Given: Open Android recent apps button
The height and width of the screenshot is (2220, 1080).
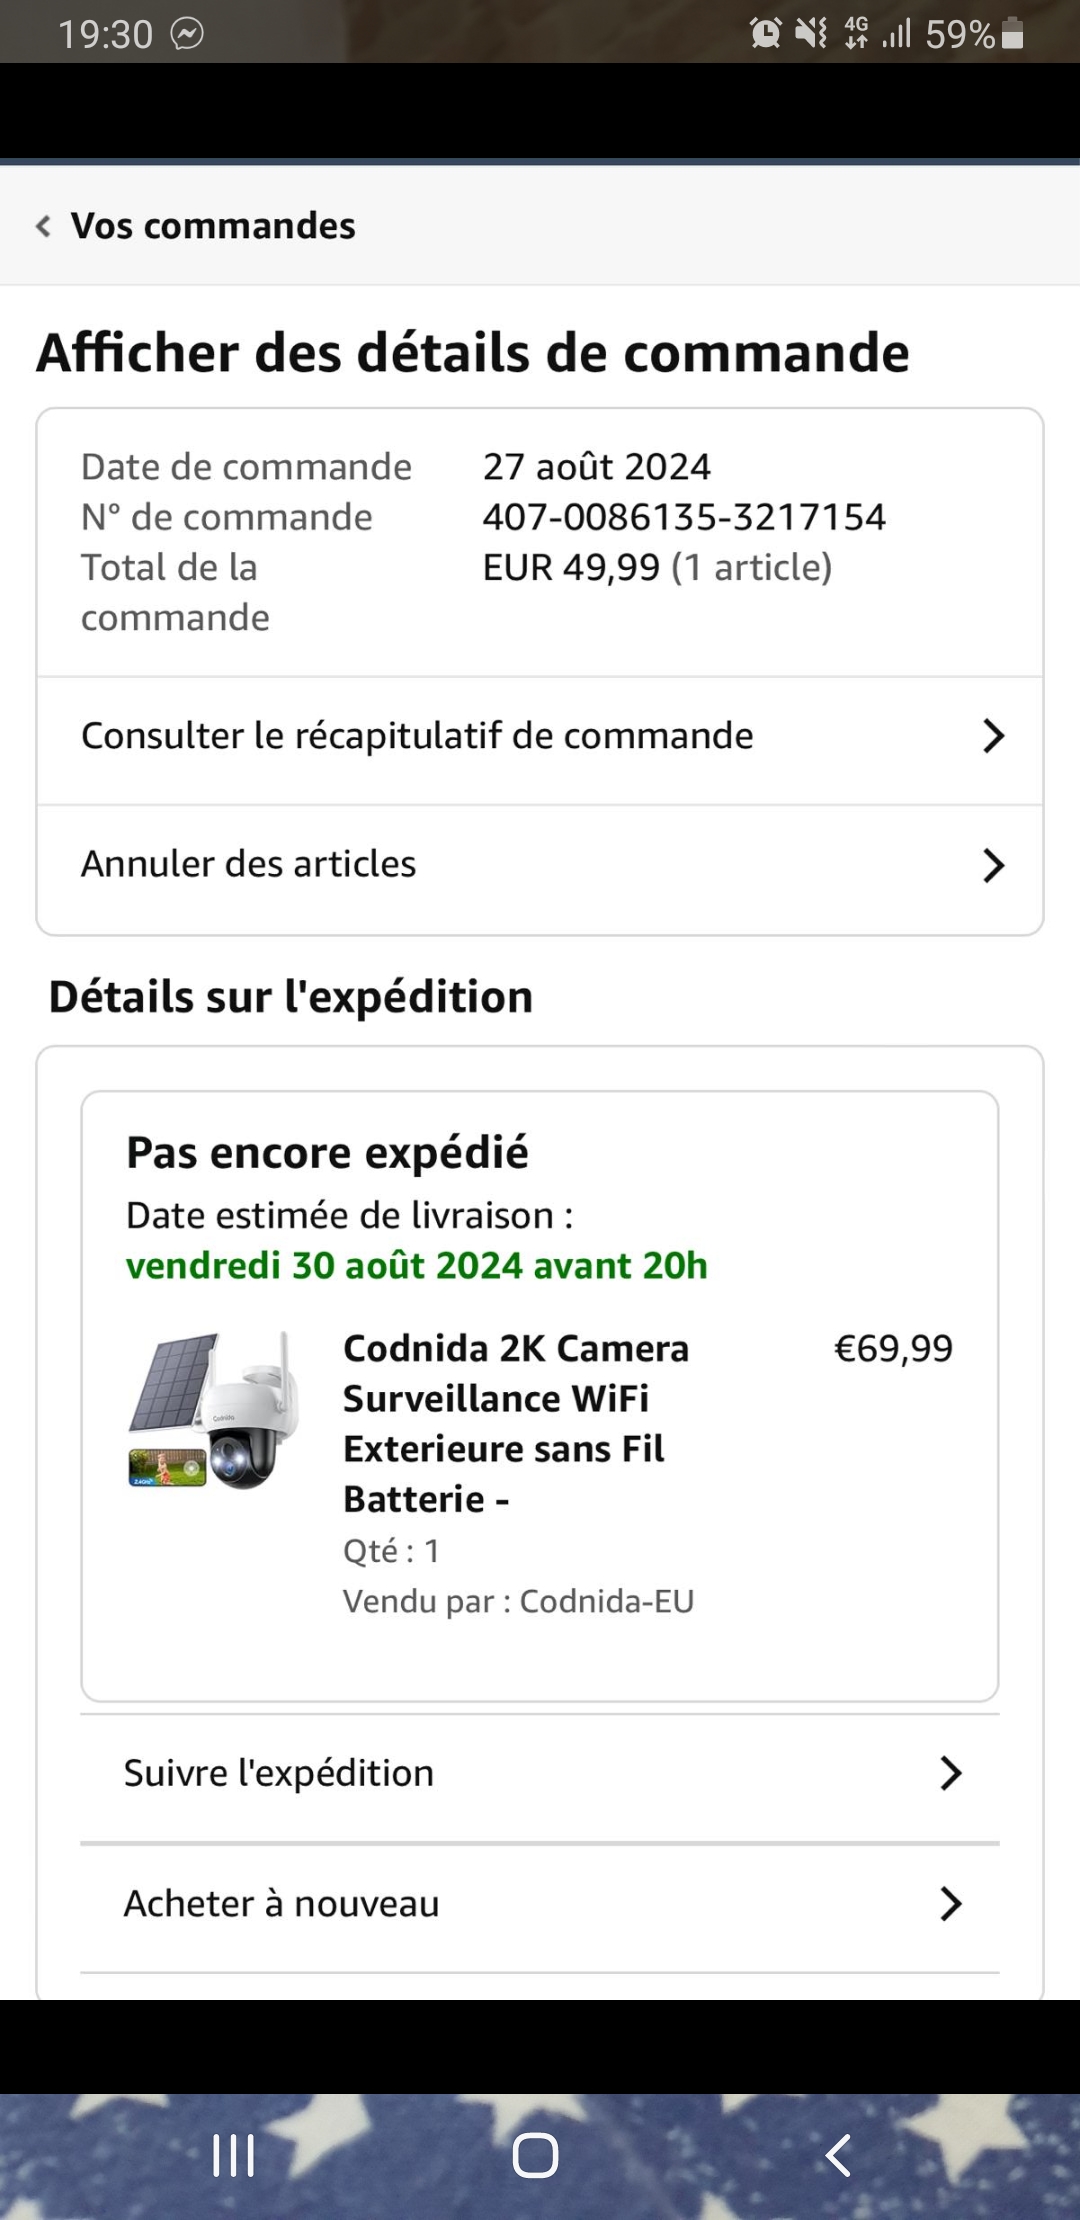Looking at the screenshot, I should point(233,2155).
